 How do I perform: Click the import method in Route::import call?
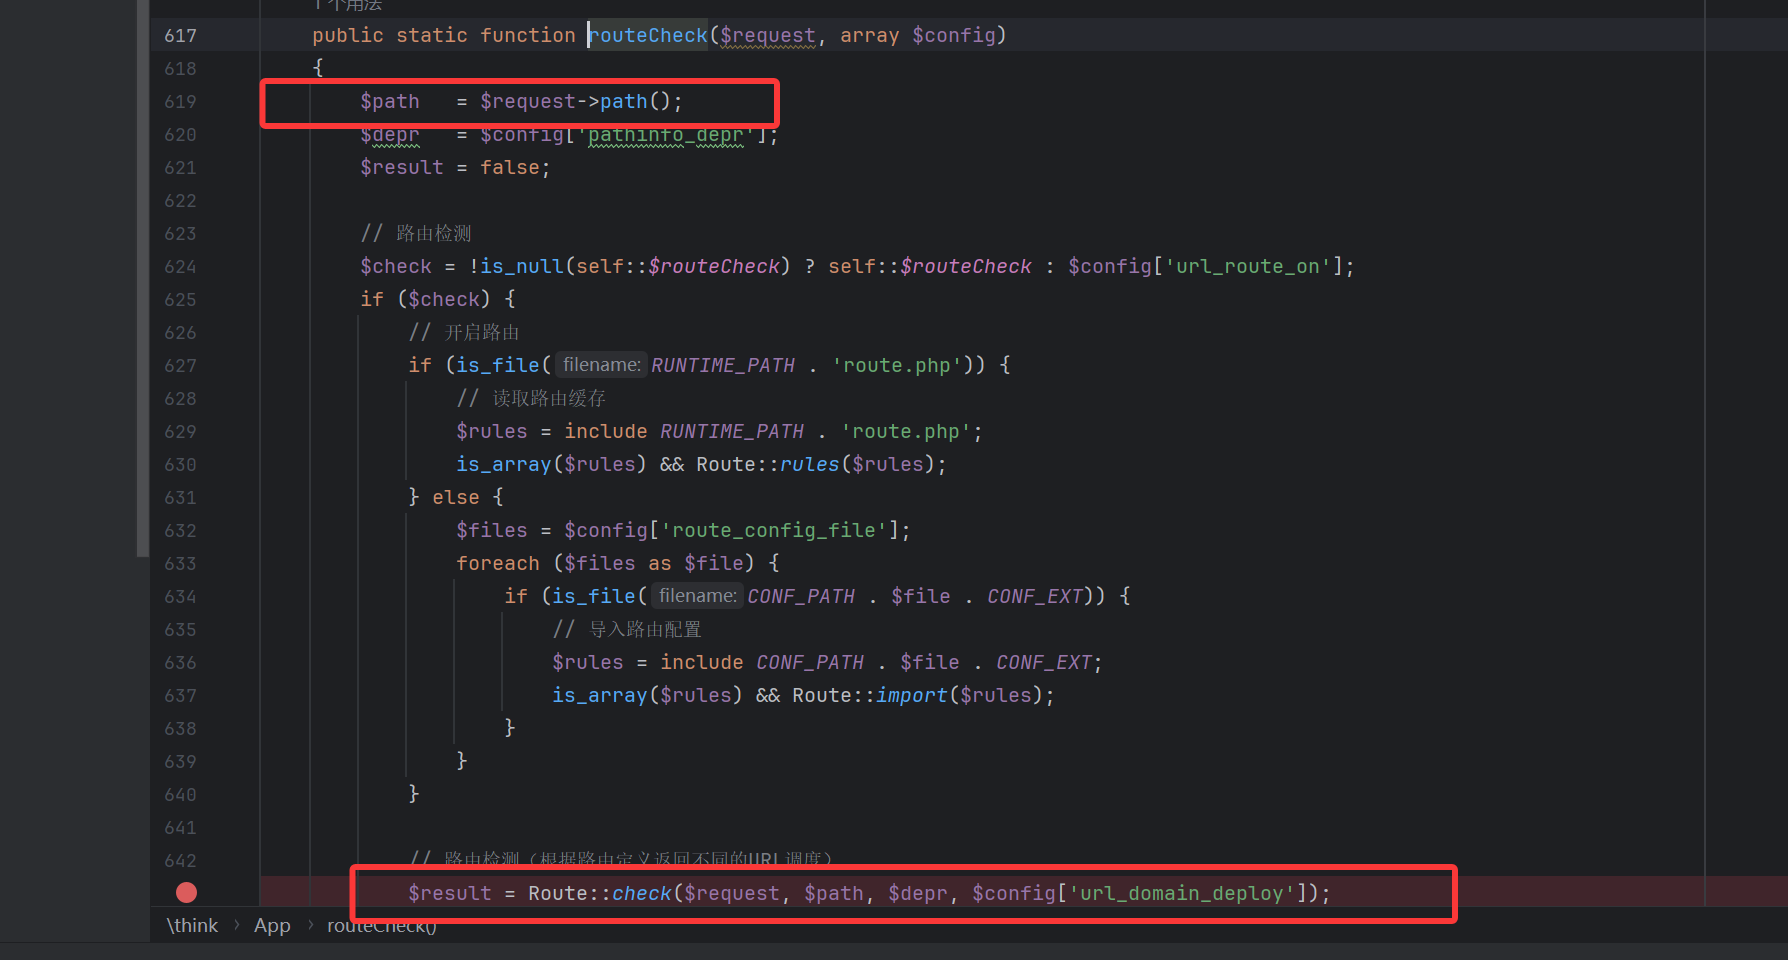click(911, 695)
